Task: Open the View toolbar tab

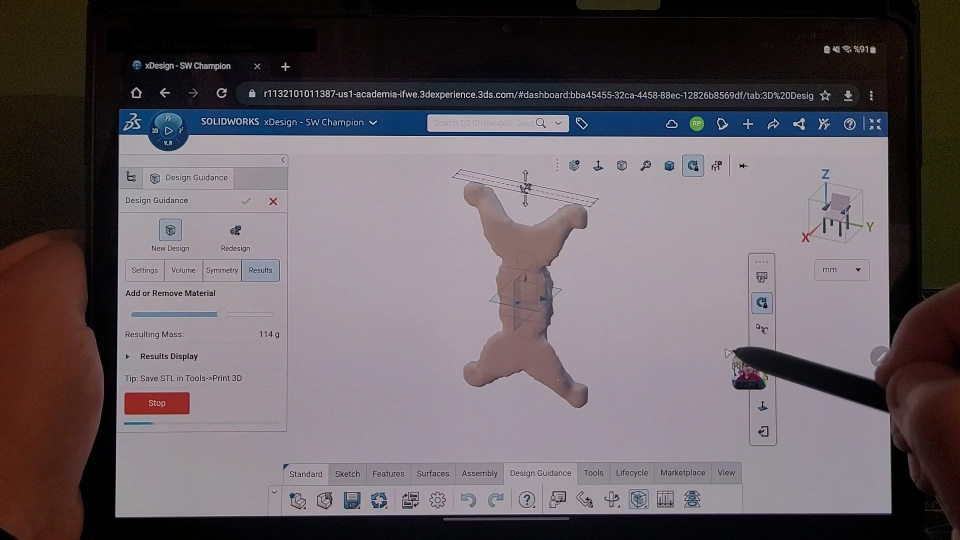Action: 726,473
